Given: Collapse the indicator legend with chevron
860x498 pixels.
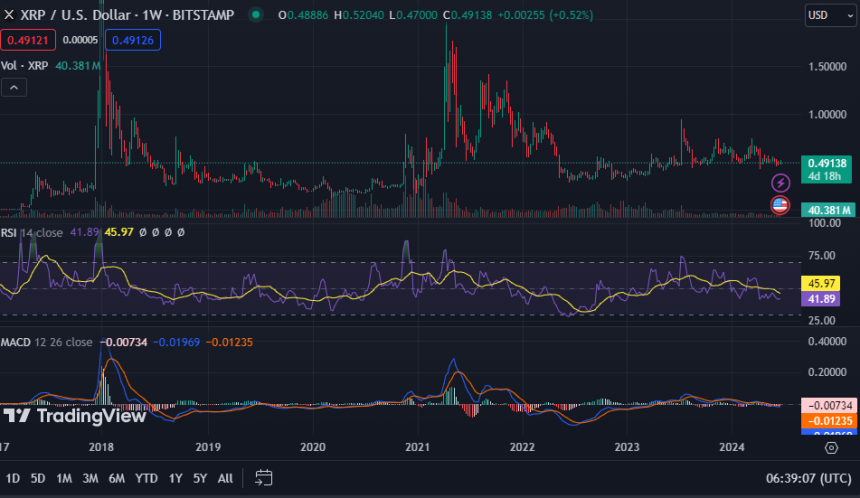Looking at the screenshot, I should pos(15,88).
